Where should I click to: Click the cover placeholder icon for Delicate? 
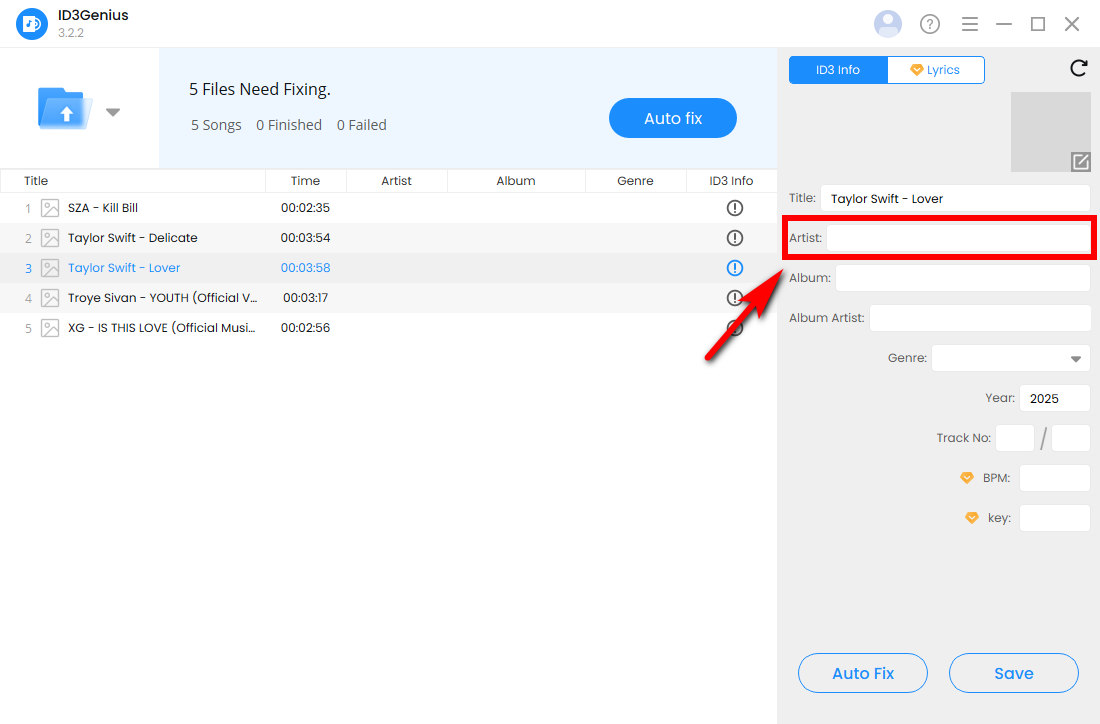[50, 238]
